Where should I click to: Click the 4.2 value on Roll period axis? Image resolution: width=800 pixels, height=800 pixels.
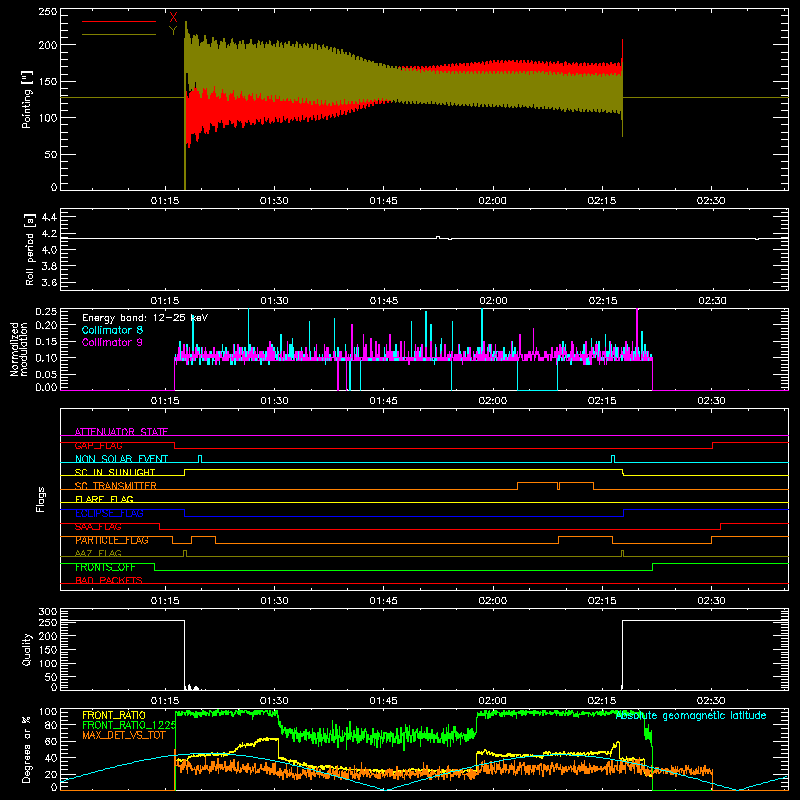coord(49,234)
